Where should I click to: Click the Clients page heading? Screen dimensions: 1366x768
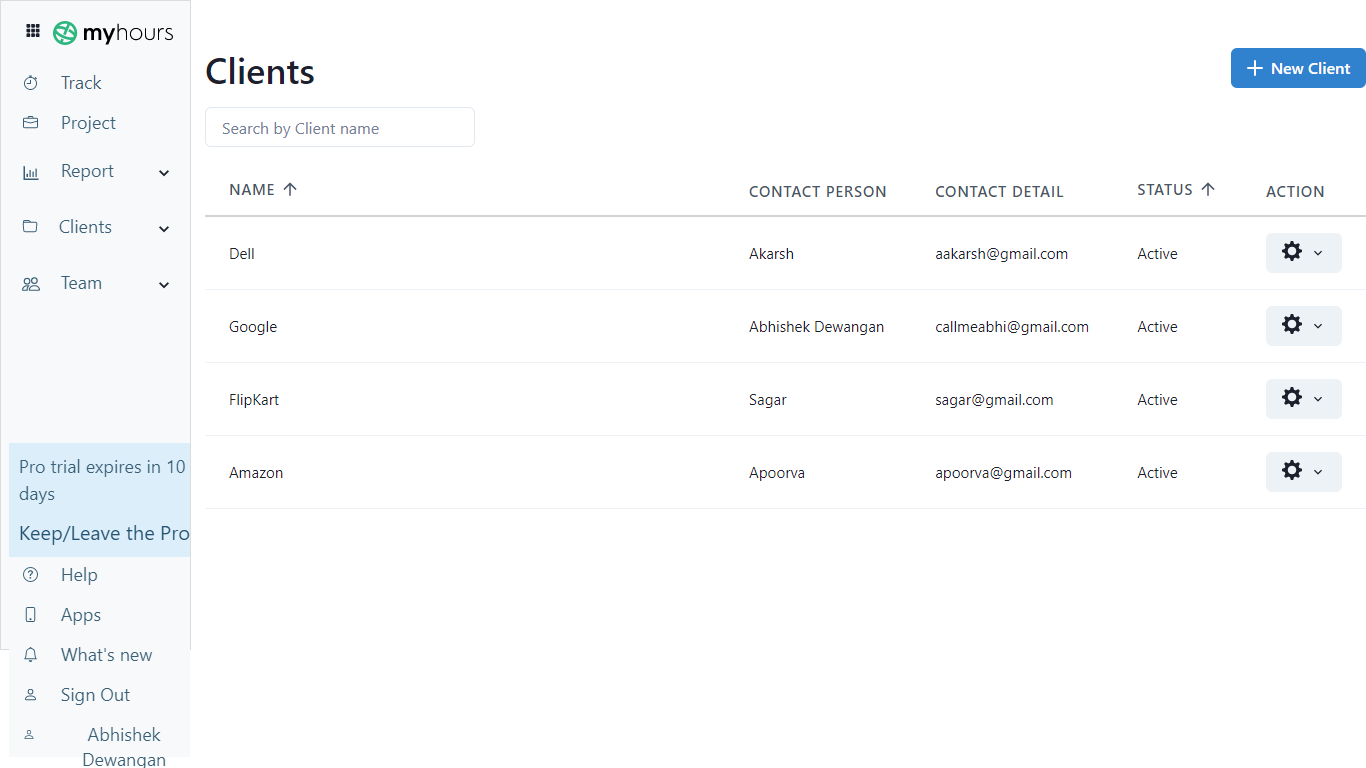coord(260,72)
